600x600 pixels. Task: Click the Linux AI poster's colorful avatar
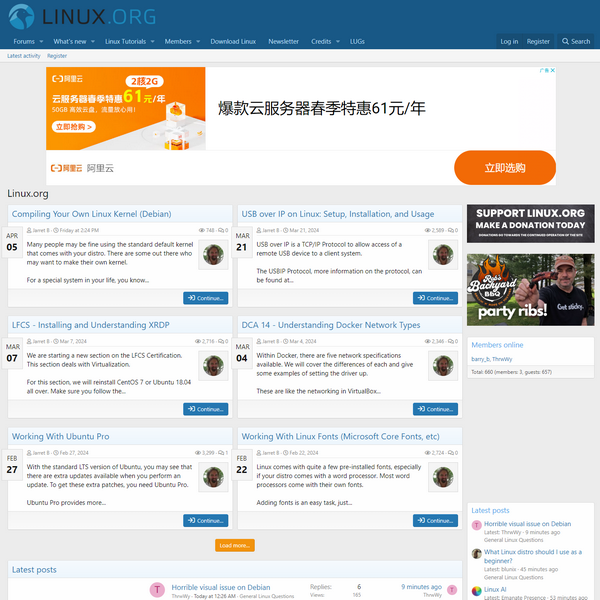[x=476, y=590]
